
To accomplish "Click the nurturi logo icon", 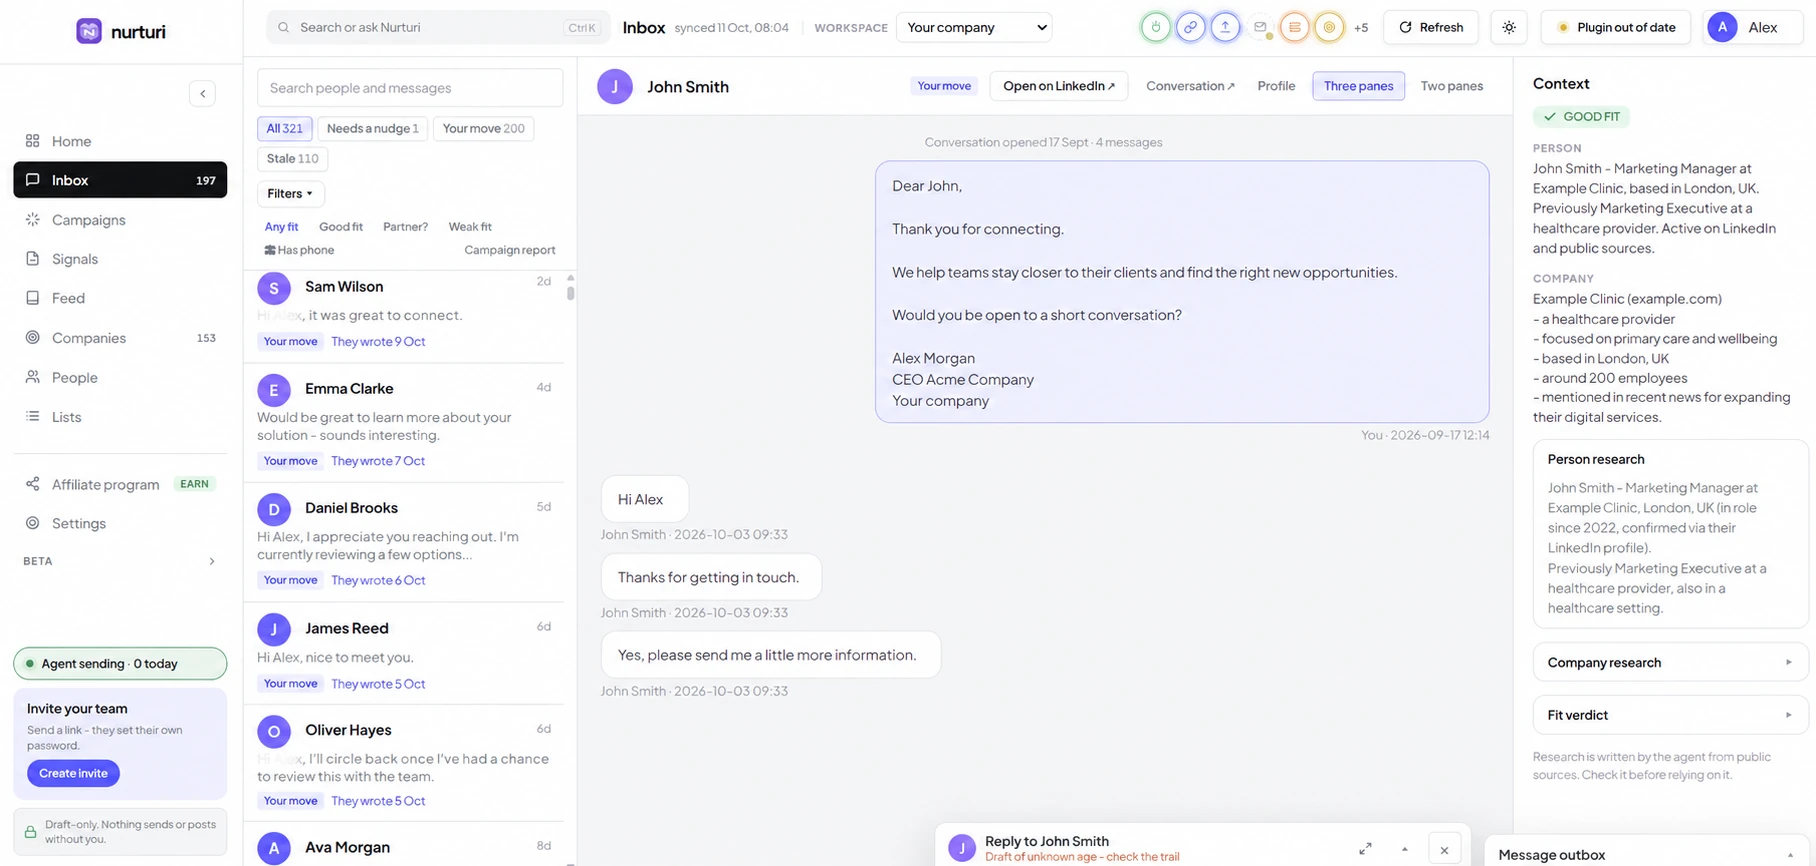I will (89, 31).
